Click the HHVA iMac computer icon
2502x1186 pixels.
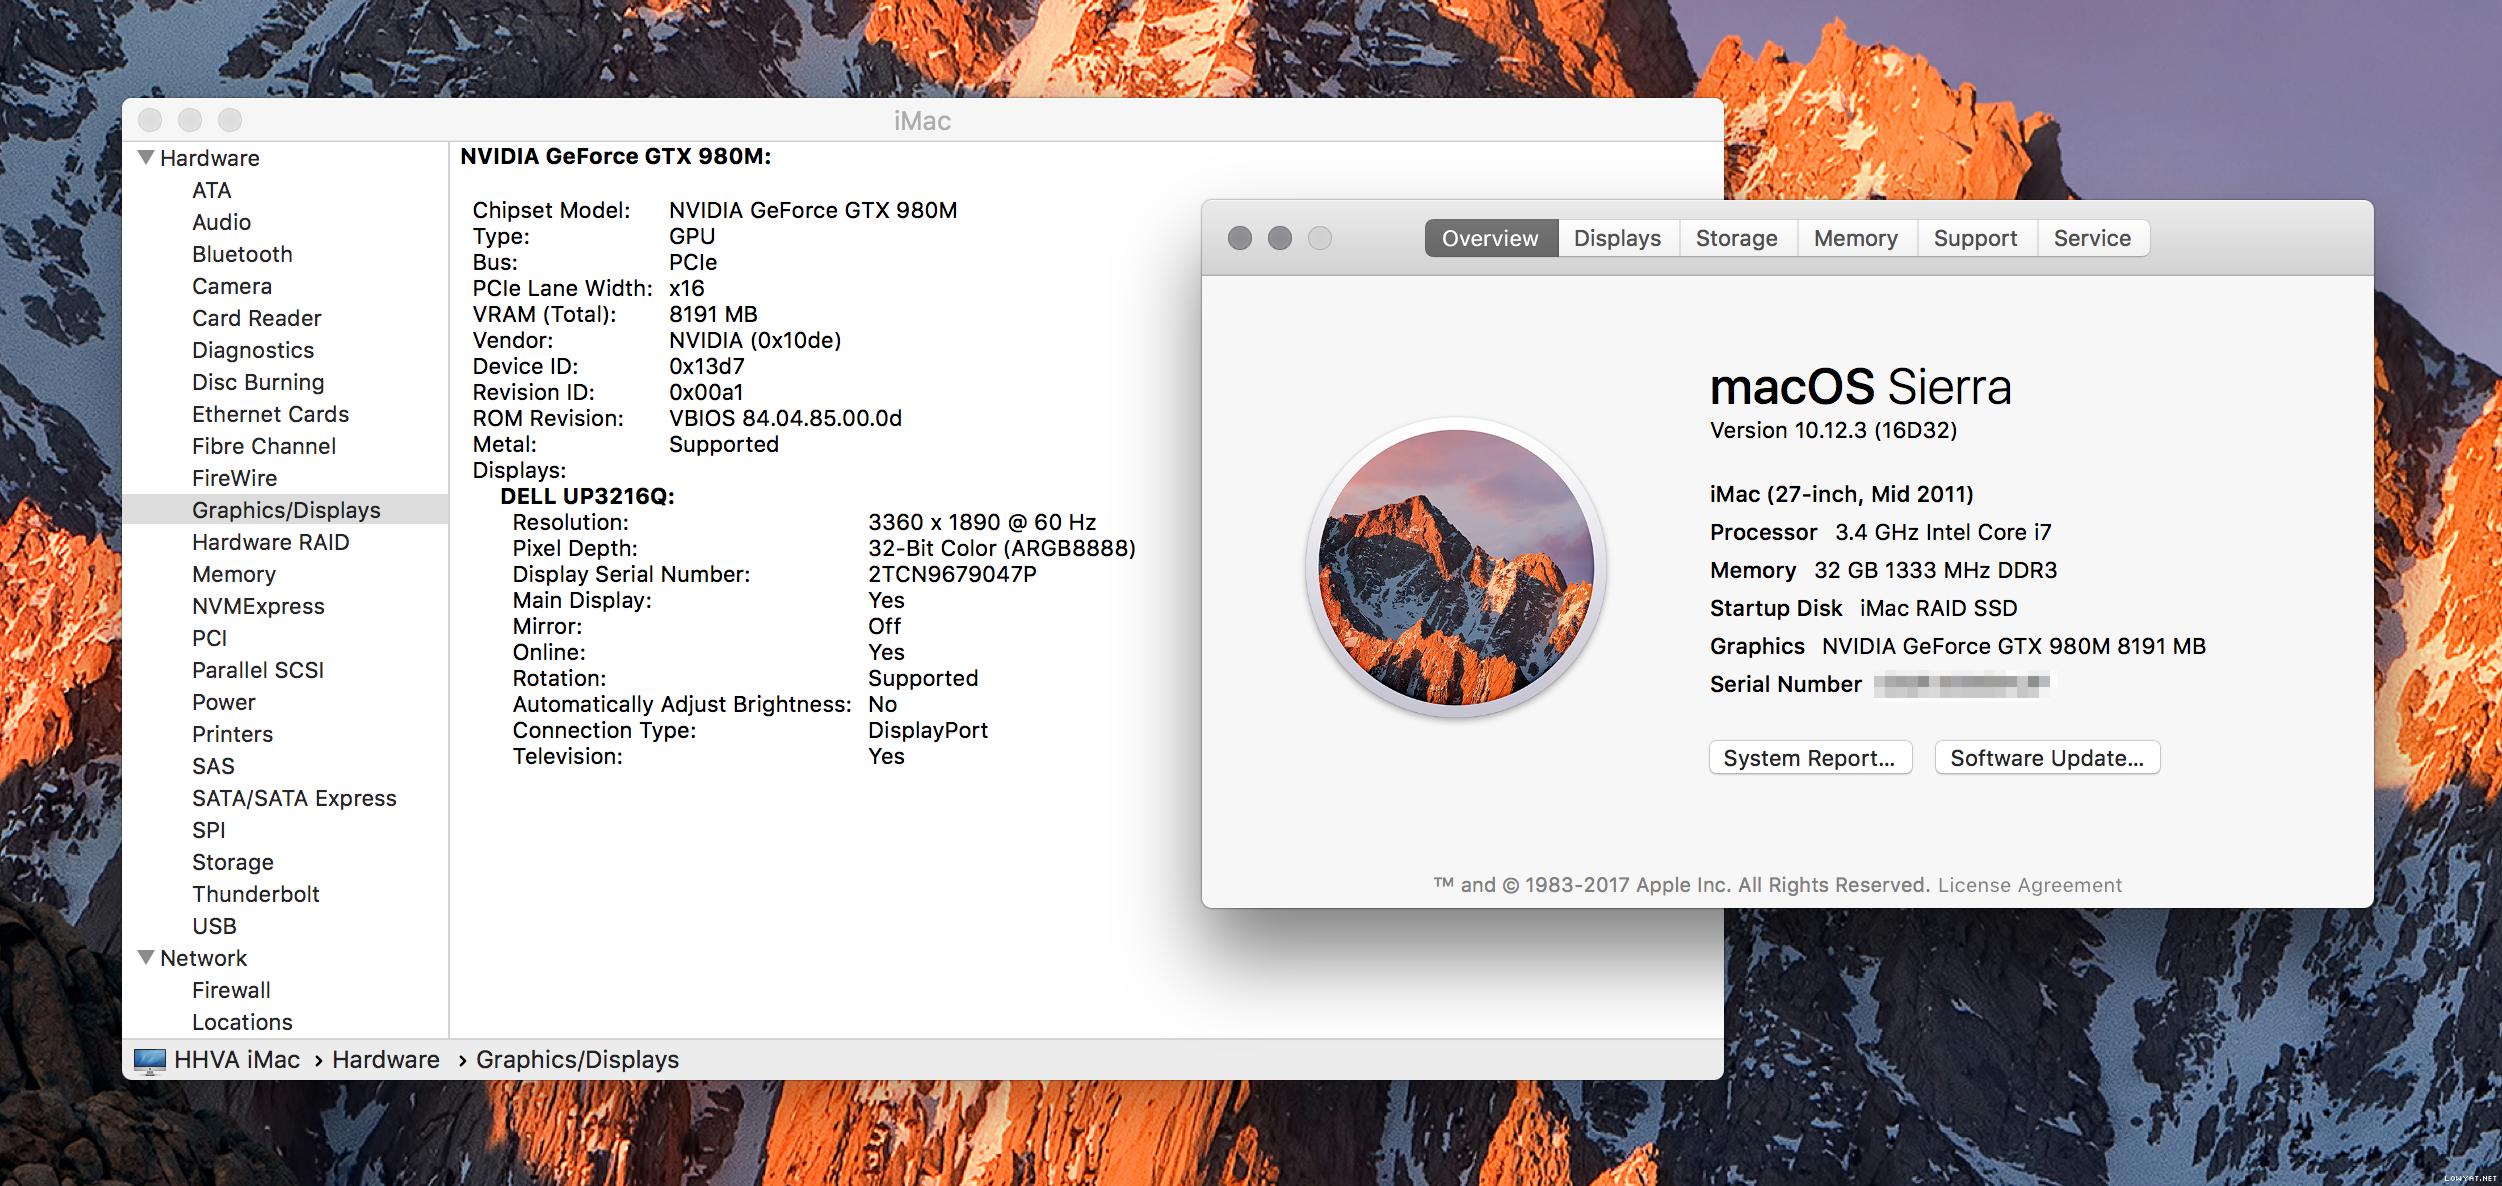tap(149, 1060)
